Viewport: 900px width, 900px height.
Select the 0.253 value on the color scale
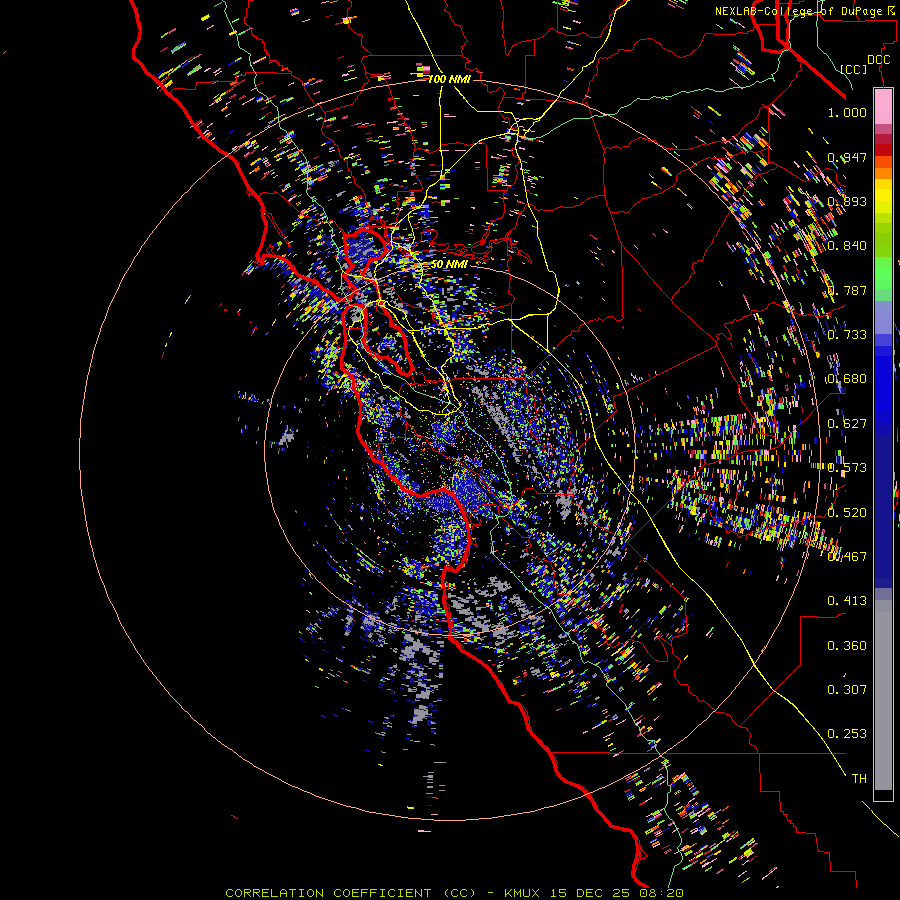click(x=847, y=734)
